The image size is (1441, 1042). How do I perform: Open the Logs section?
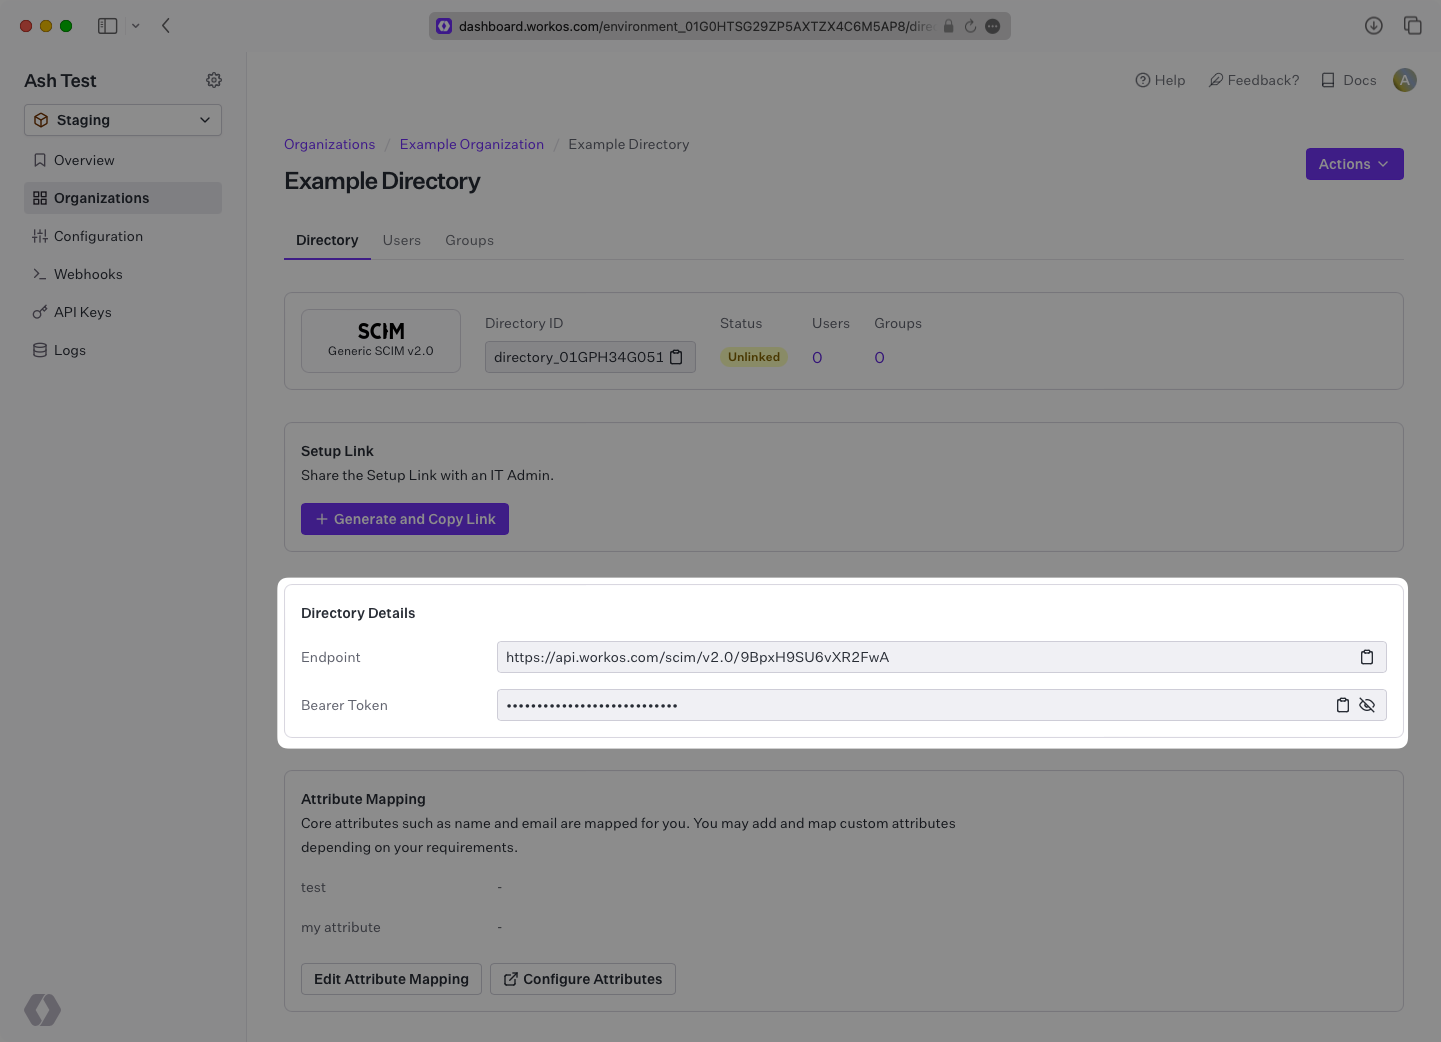pos(70,349)
